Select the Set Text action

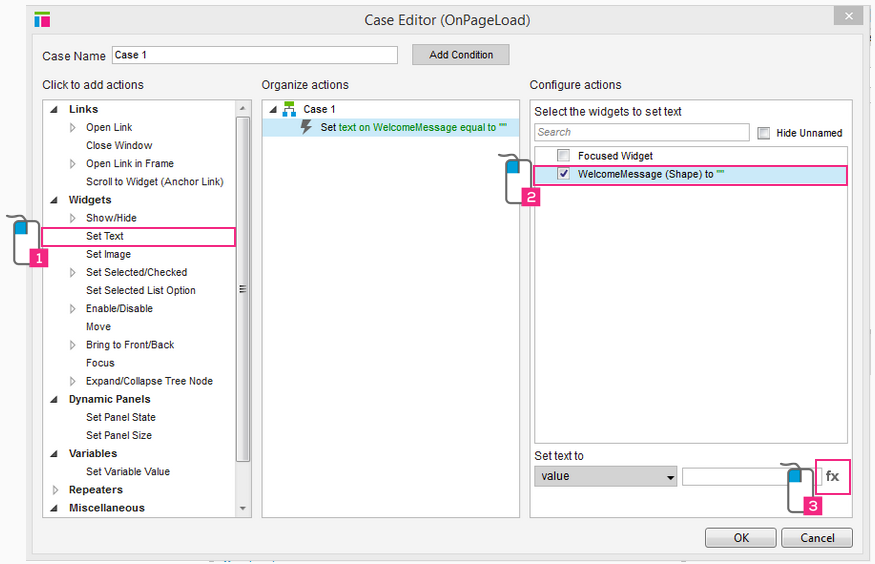pos(105,236)
